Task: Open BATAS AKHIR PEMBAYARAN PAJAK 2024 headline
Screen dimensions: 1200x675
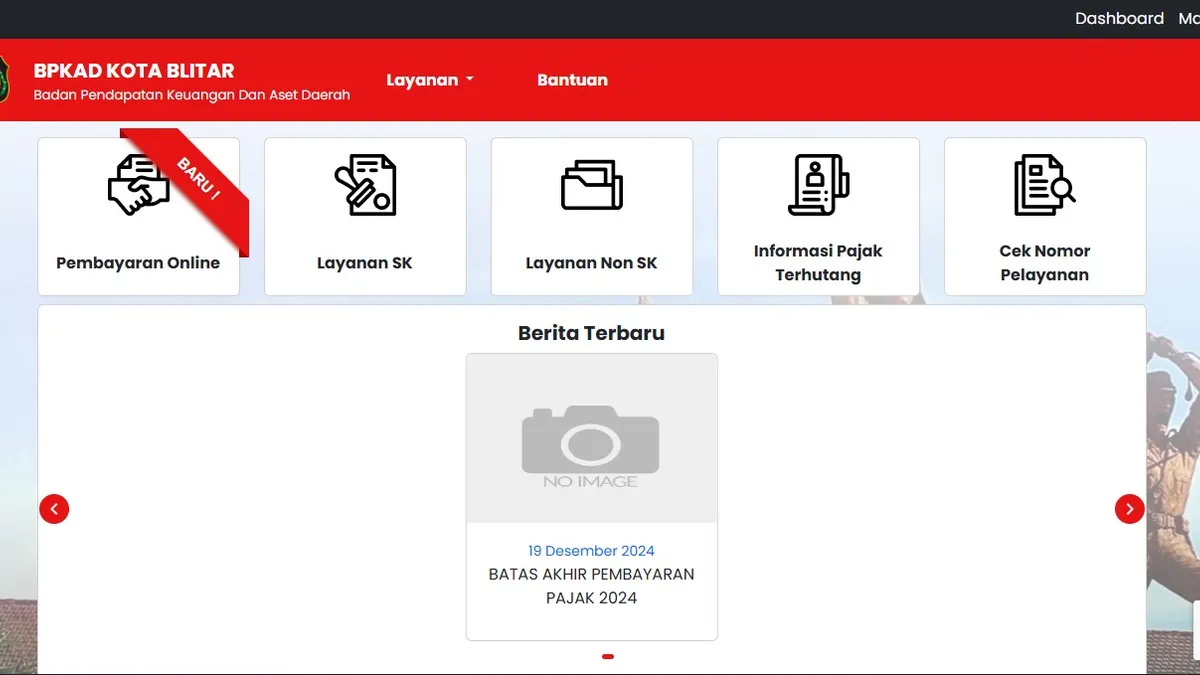Action: (x=592, y=586)
